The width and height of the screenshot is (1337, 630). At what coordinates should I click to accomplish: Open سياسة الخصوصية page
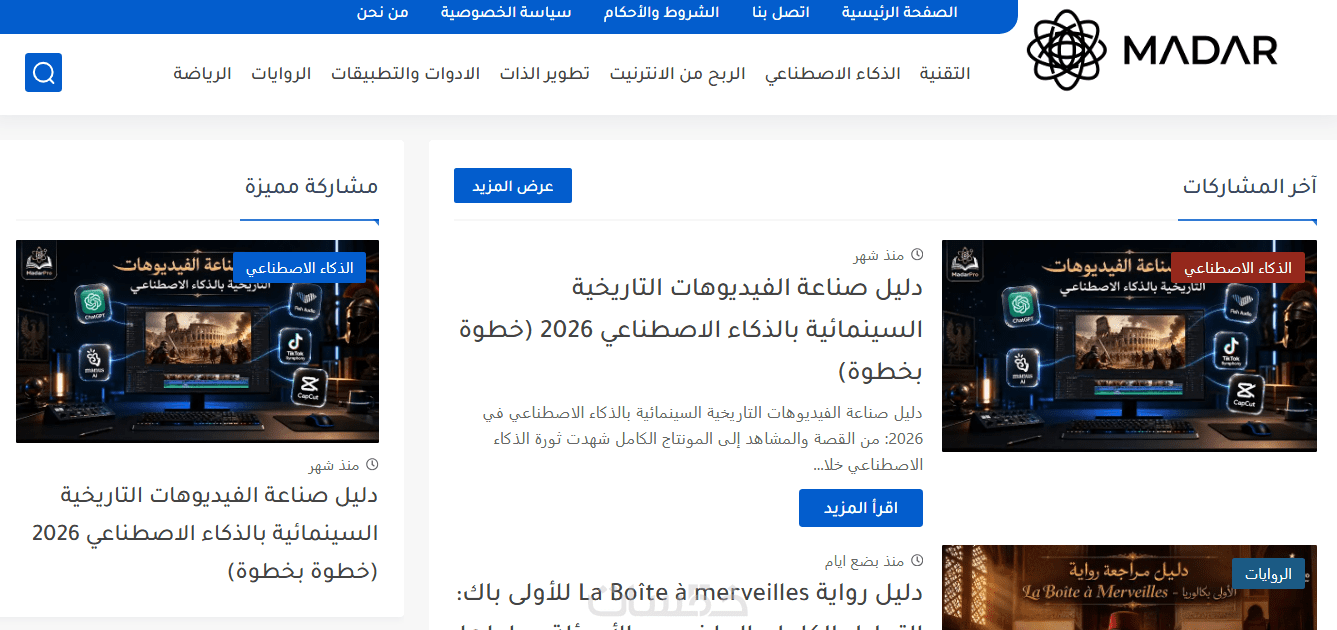point(506,12)
